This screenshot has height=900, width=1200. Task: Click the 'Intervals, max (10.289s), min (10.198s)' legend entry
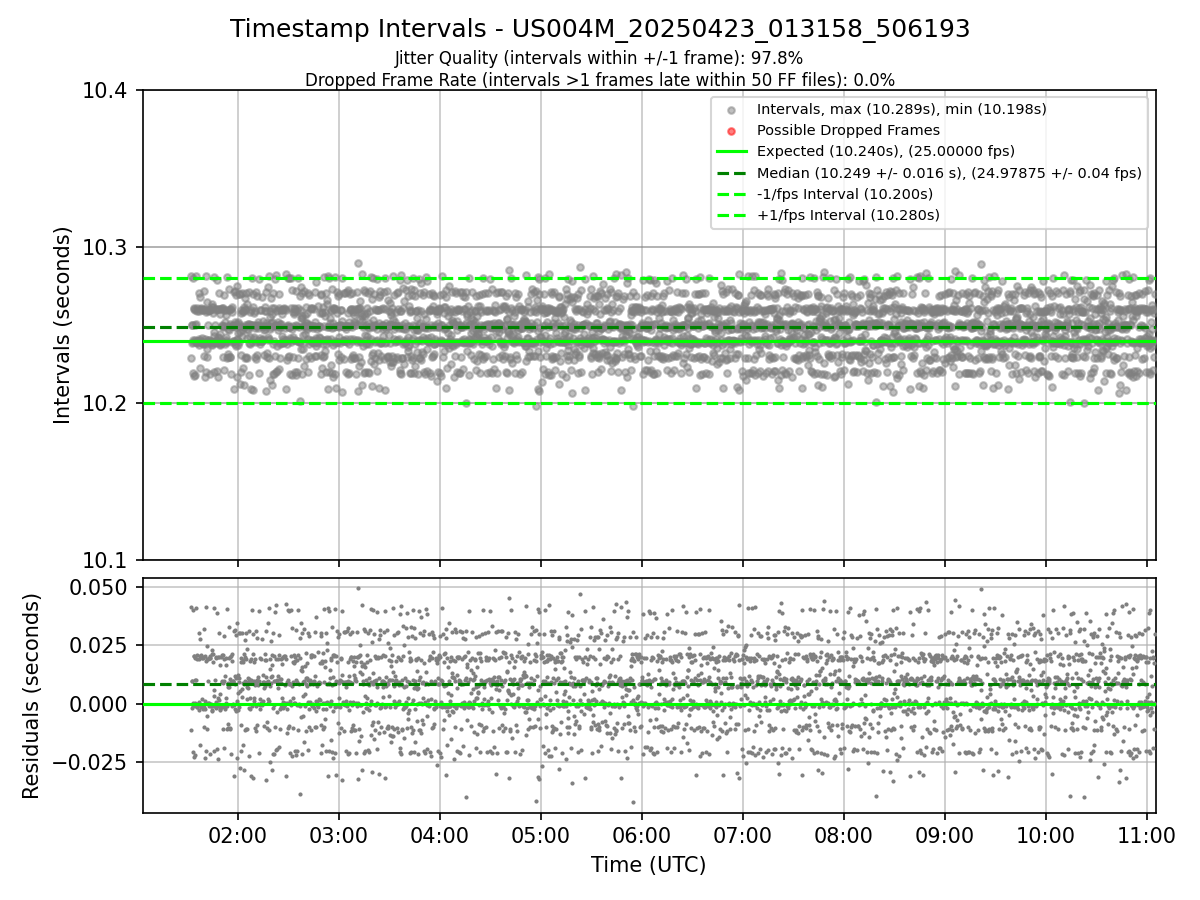[901, 109]
